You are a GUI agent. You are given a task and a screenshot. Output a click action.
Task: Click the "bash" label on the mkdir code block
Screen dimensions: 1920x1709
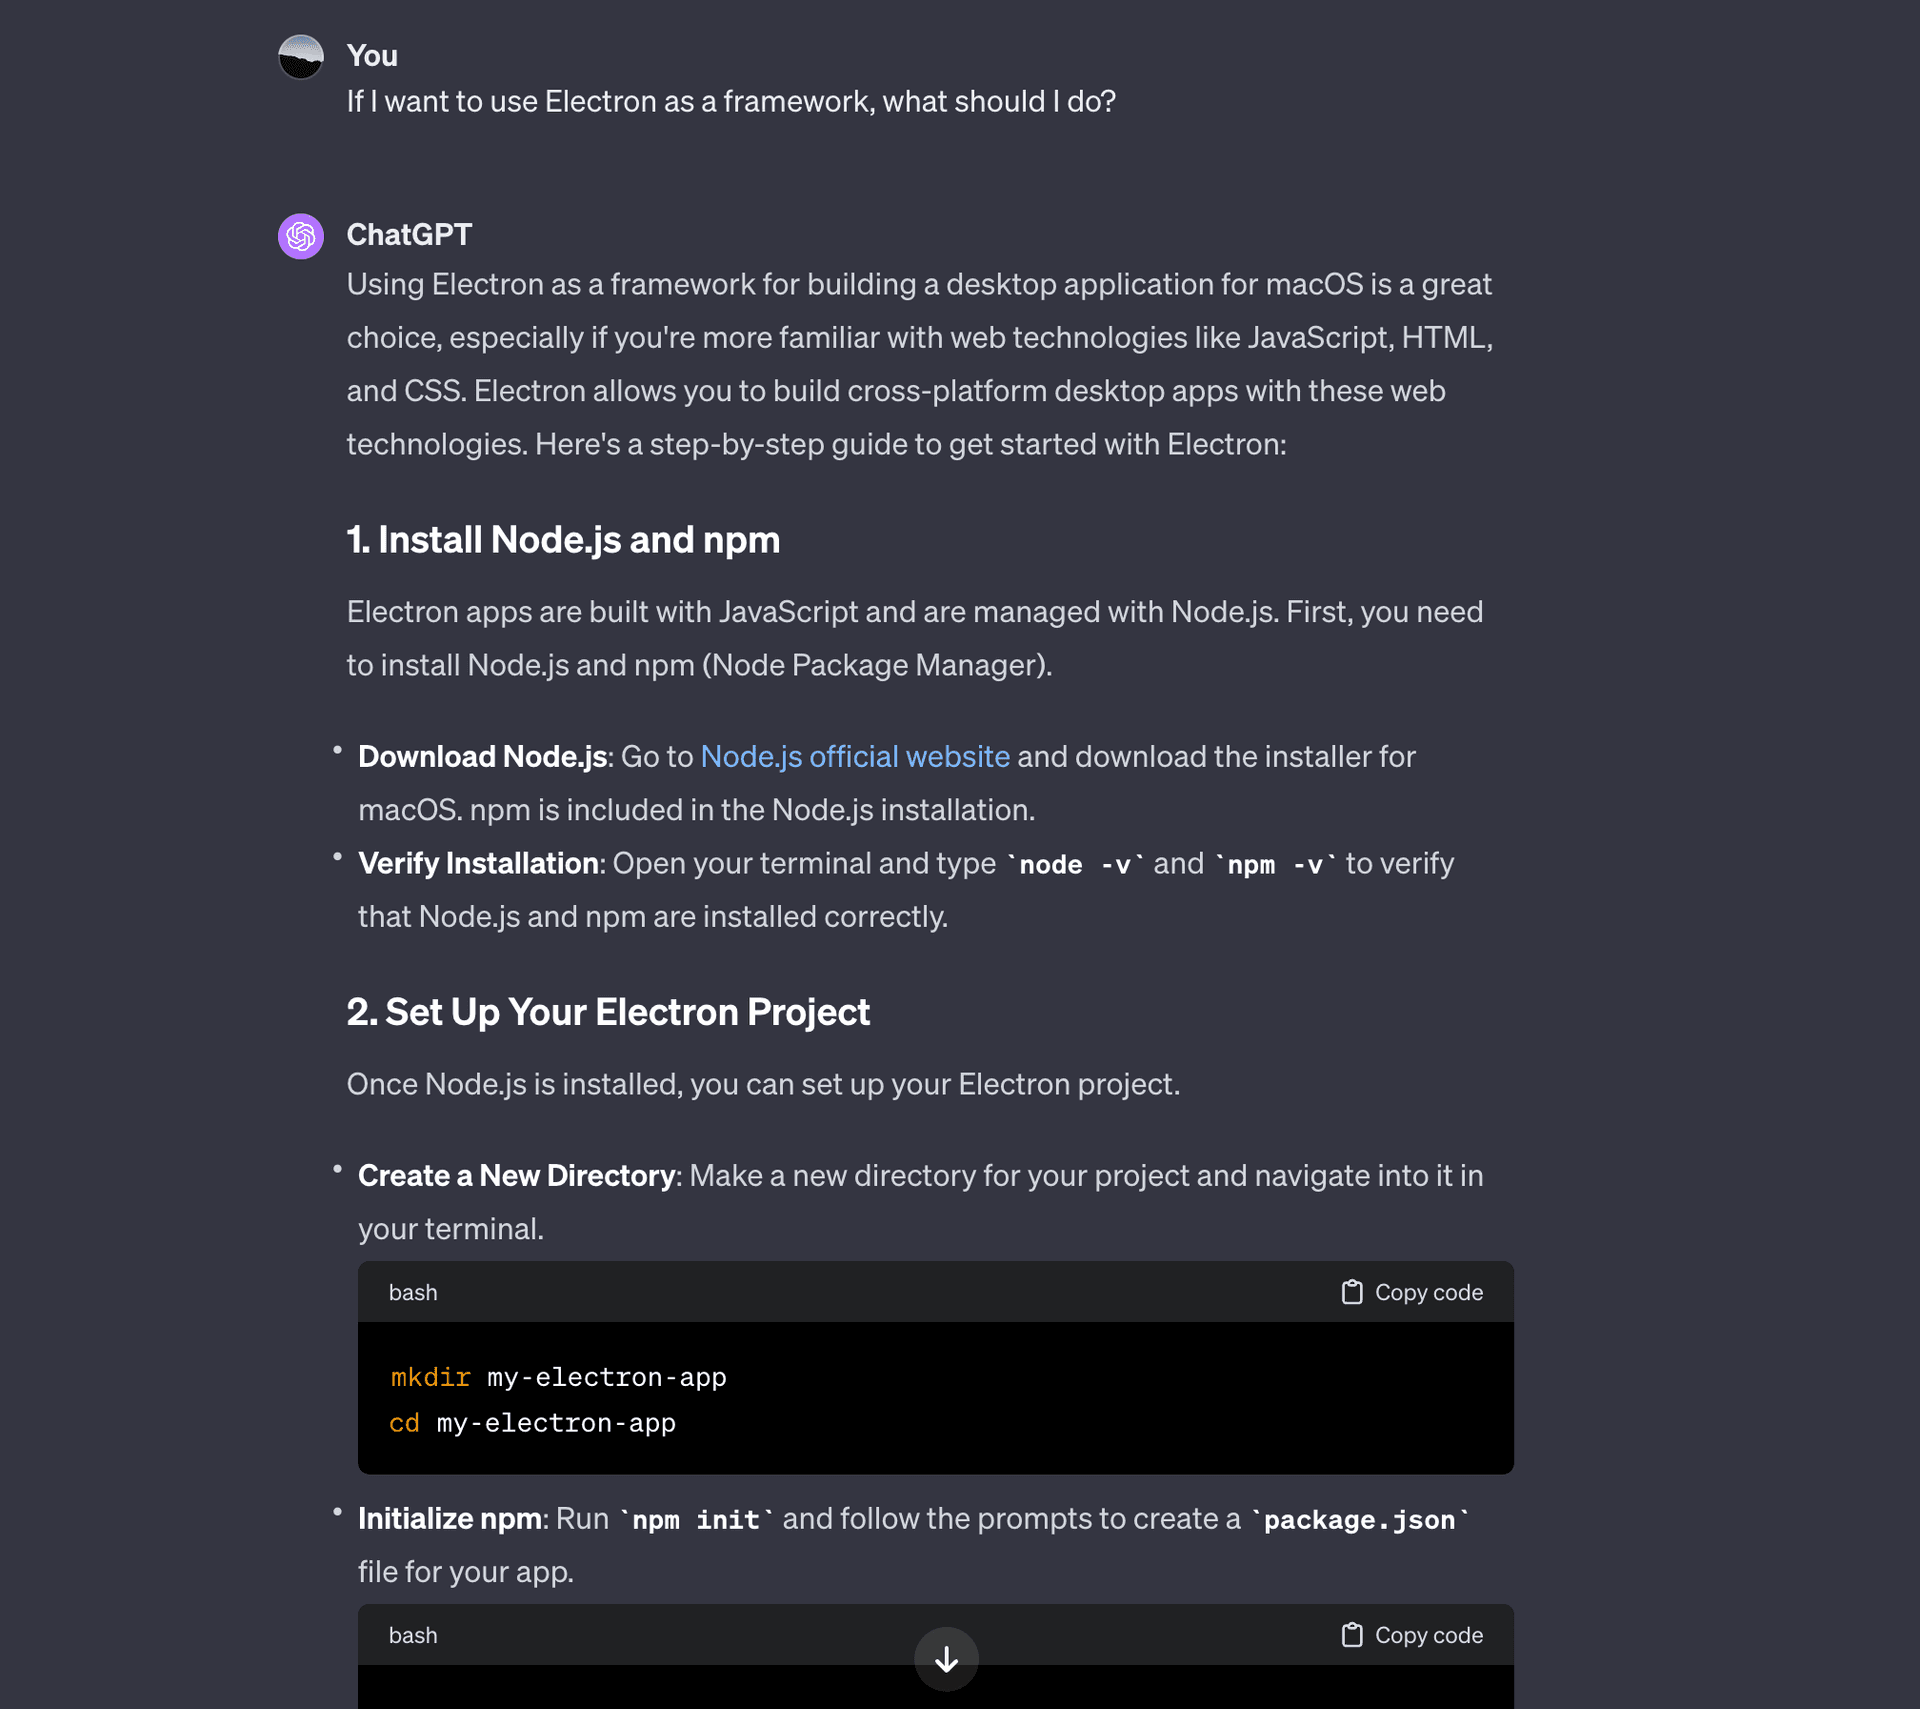pyautogui.click(x=413, y=1292)
